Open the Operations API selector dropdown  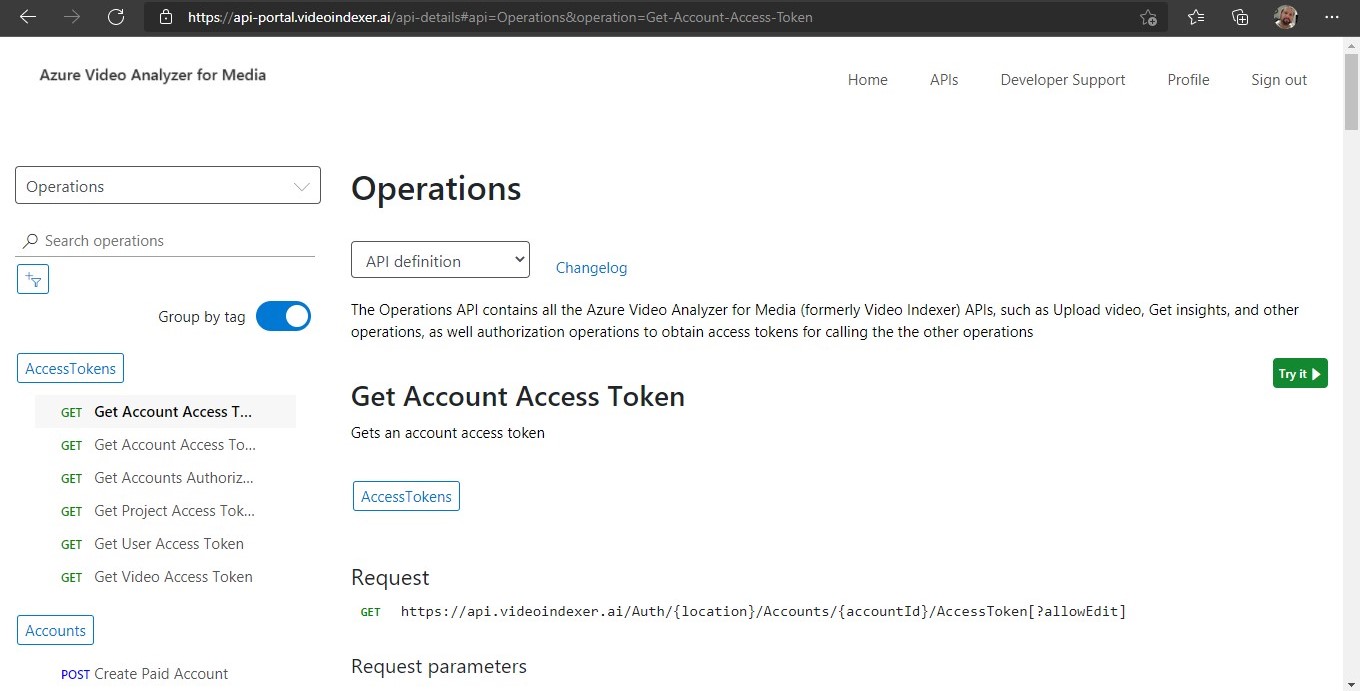point(168,186)
